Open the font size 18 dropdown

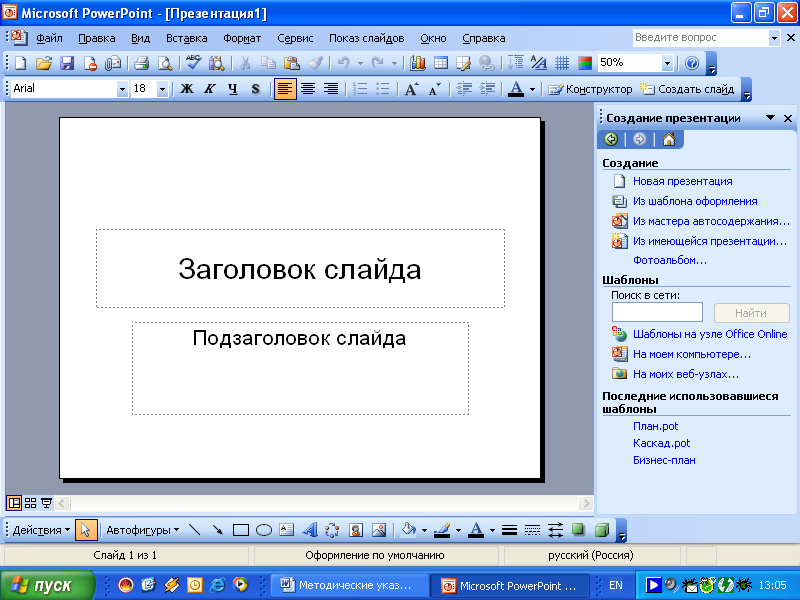pyautogui.click(x=162, y=89)
